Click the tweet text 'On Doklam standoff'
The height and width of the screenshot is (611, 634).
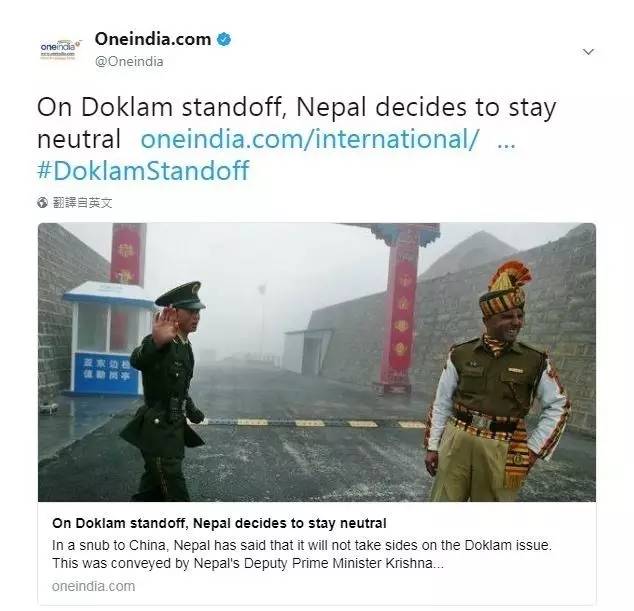point(160,108)
